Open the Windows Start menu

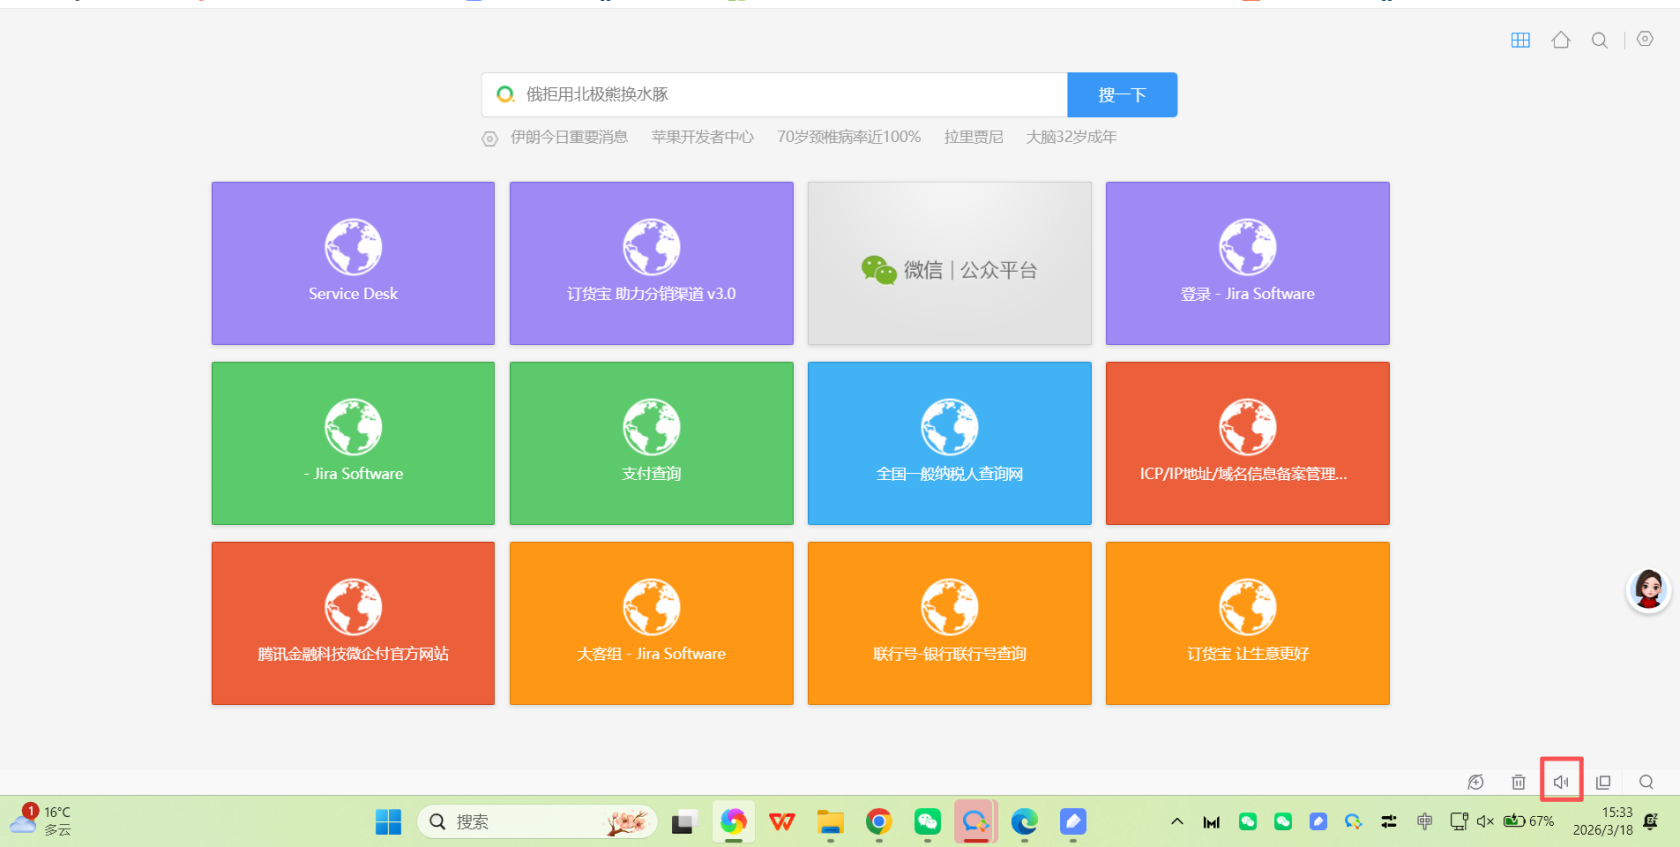[x=388, y=822]
